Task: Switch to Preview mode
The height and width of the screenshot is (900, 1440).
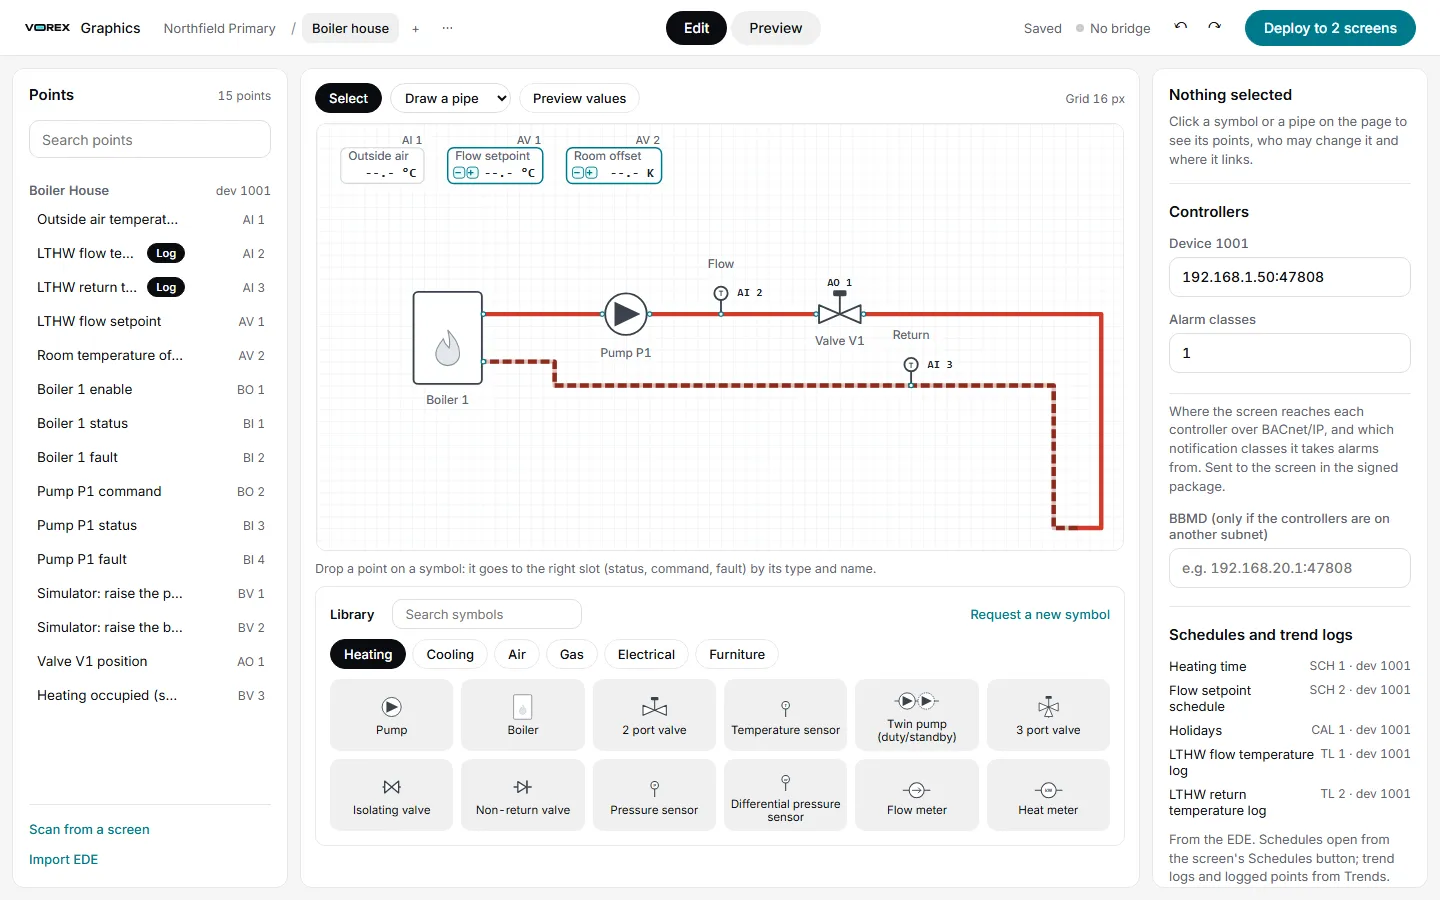Action: click(x=776, y=28)
